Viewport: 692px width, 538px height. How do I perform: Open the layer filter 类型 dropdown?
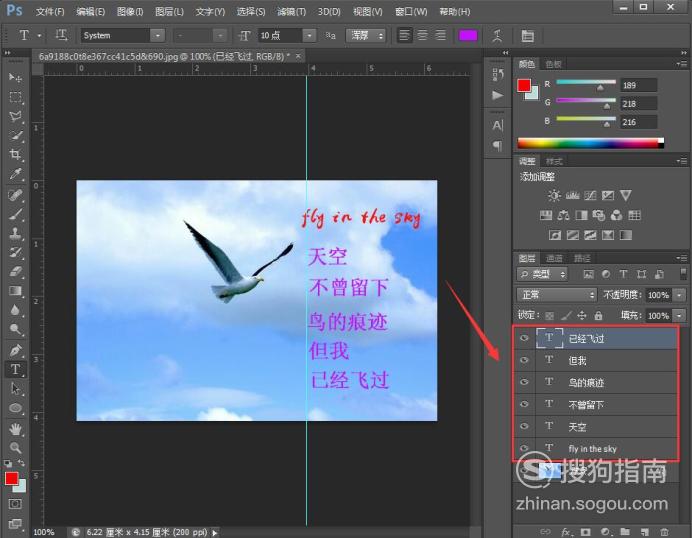(542, 274)
